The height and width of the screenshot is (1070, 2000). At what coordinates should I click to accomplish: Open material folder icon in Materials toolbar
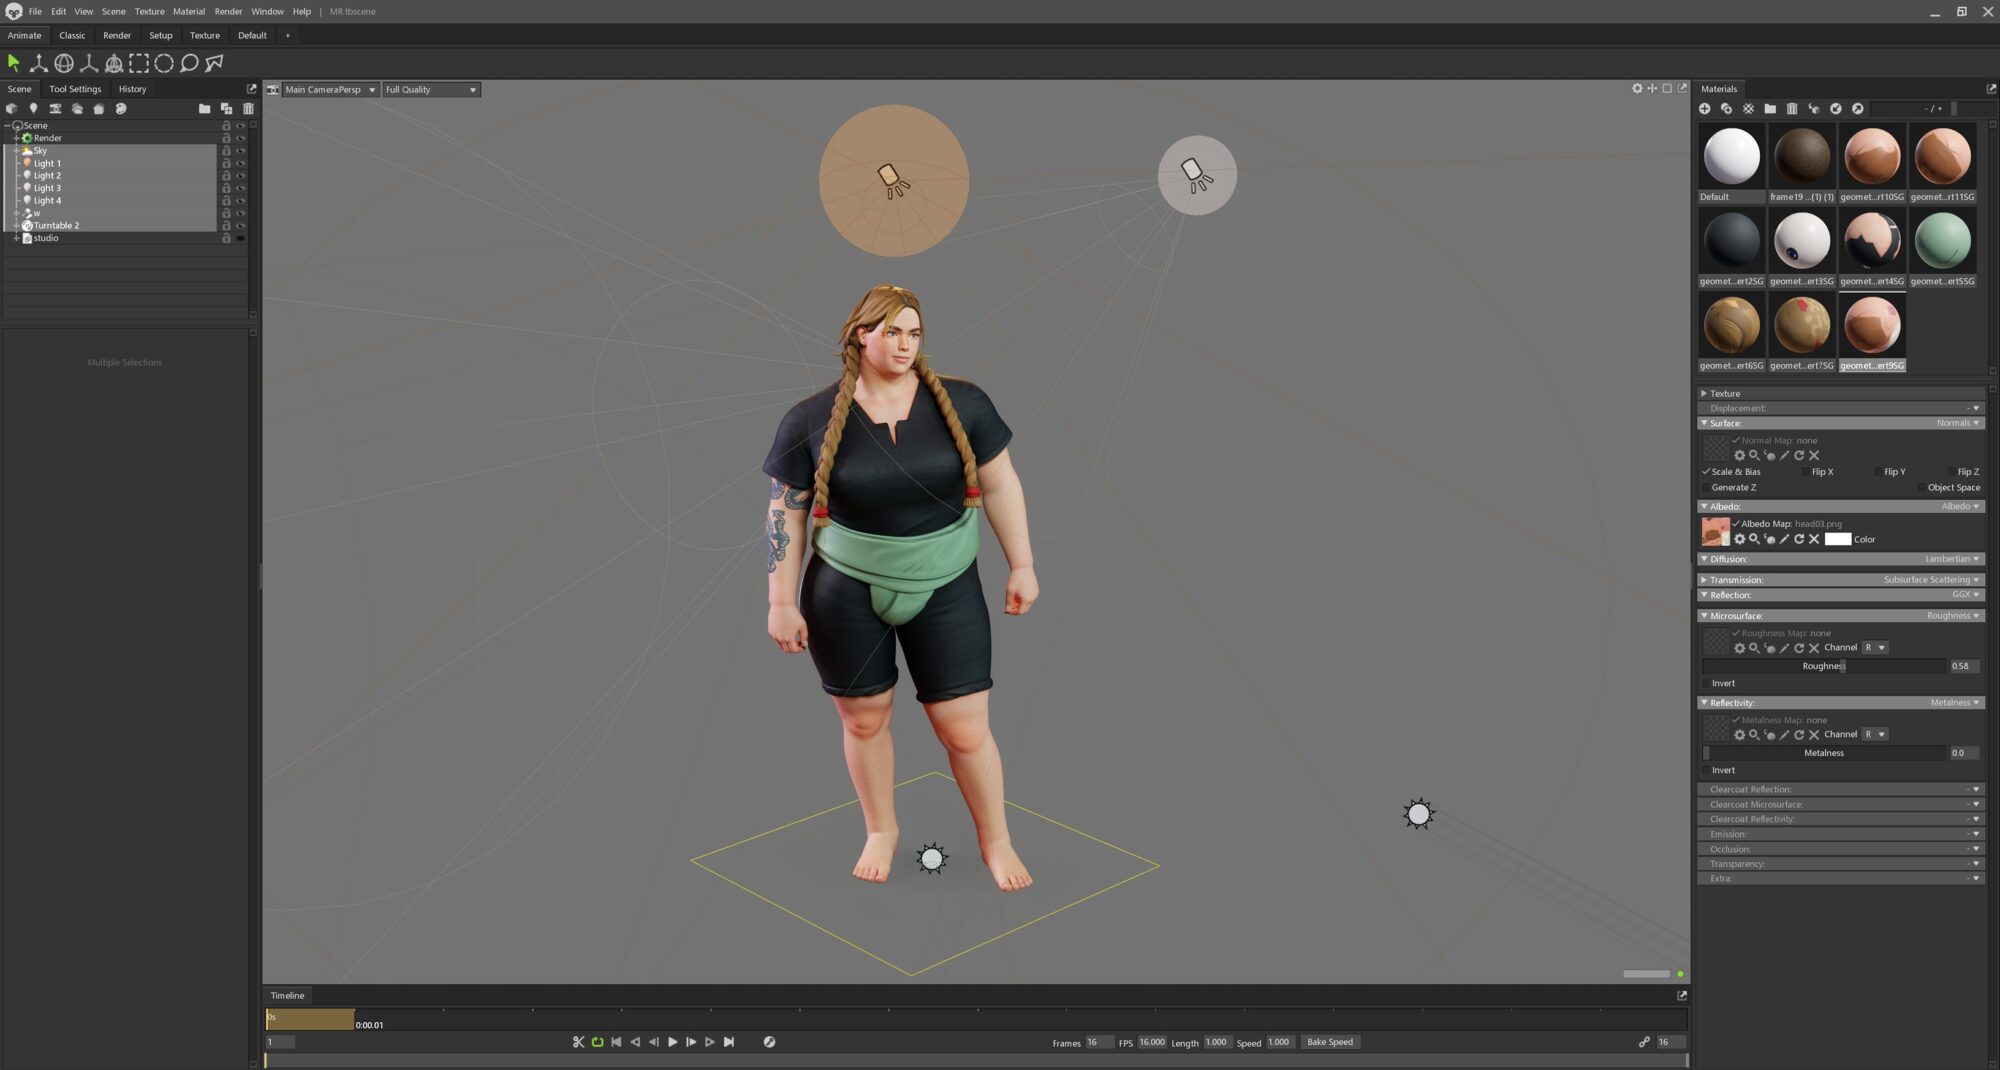[x=1770, y=108]
